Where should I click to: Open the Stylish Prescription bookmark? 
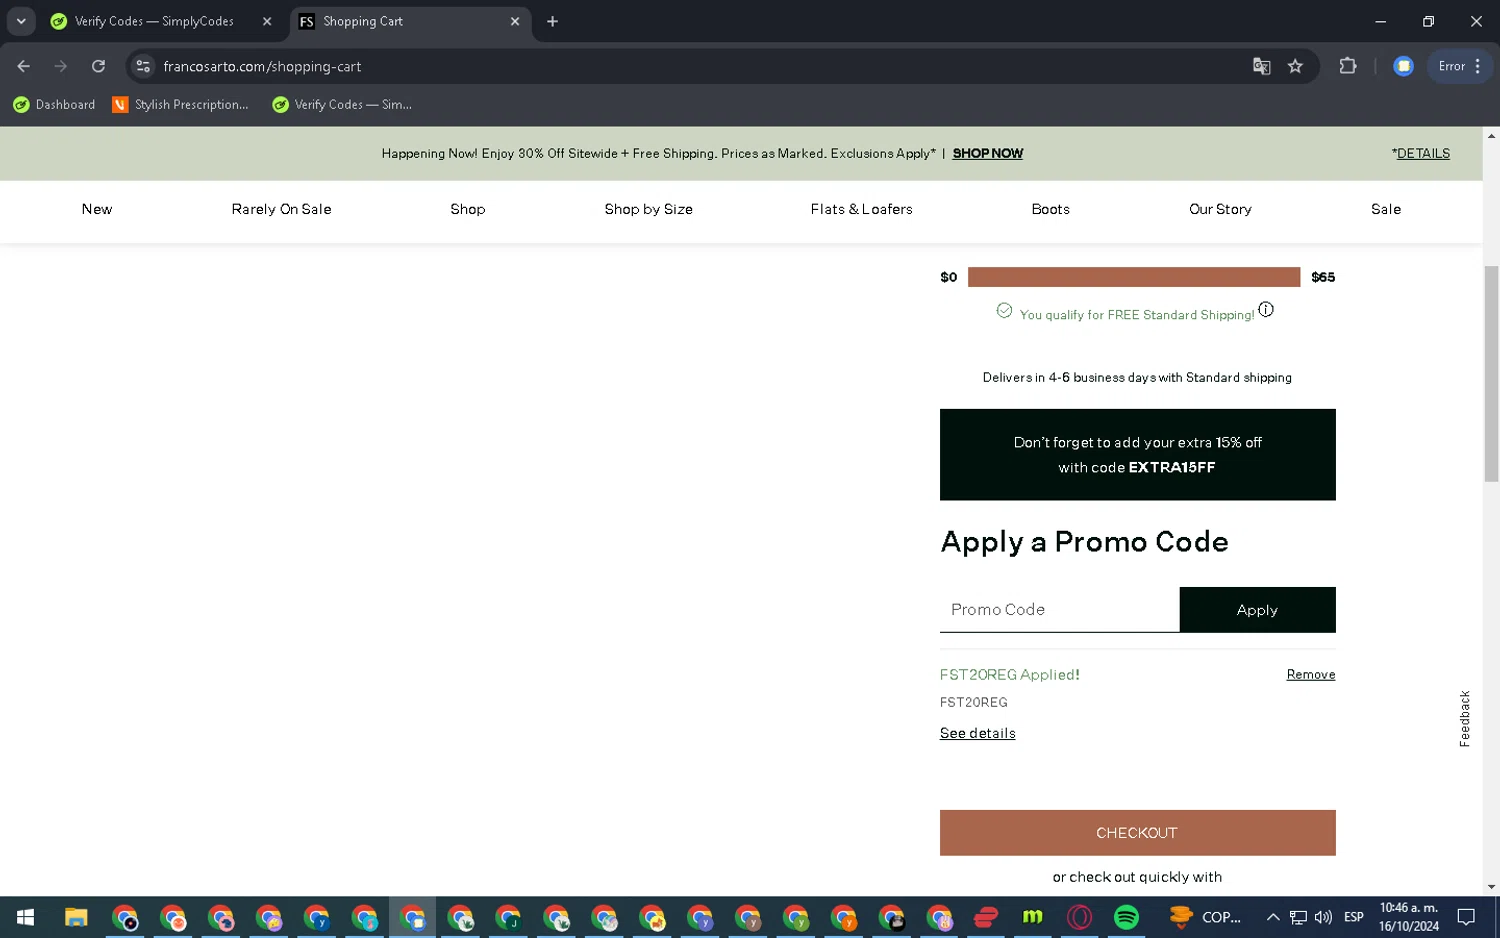181,104
